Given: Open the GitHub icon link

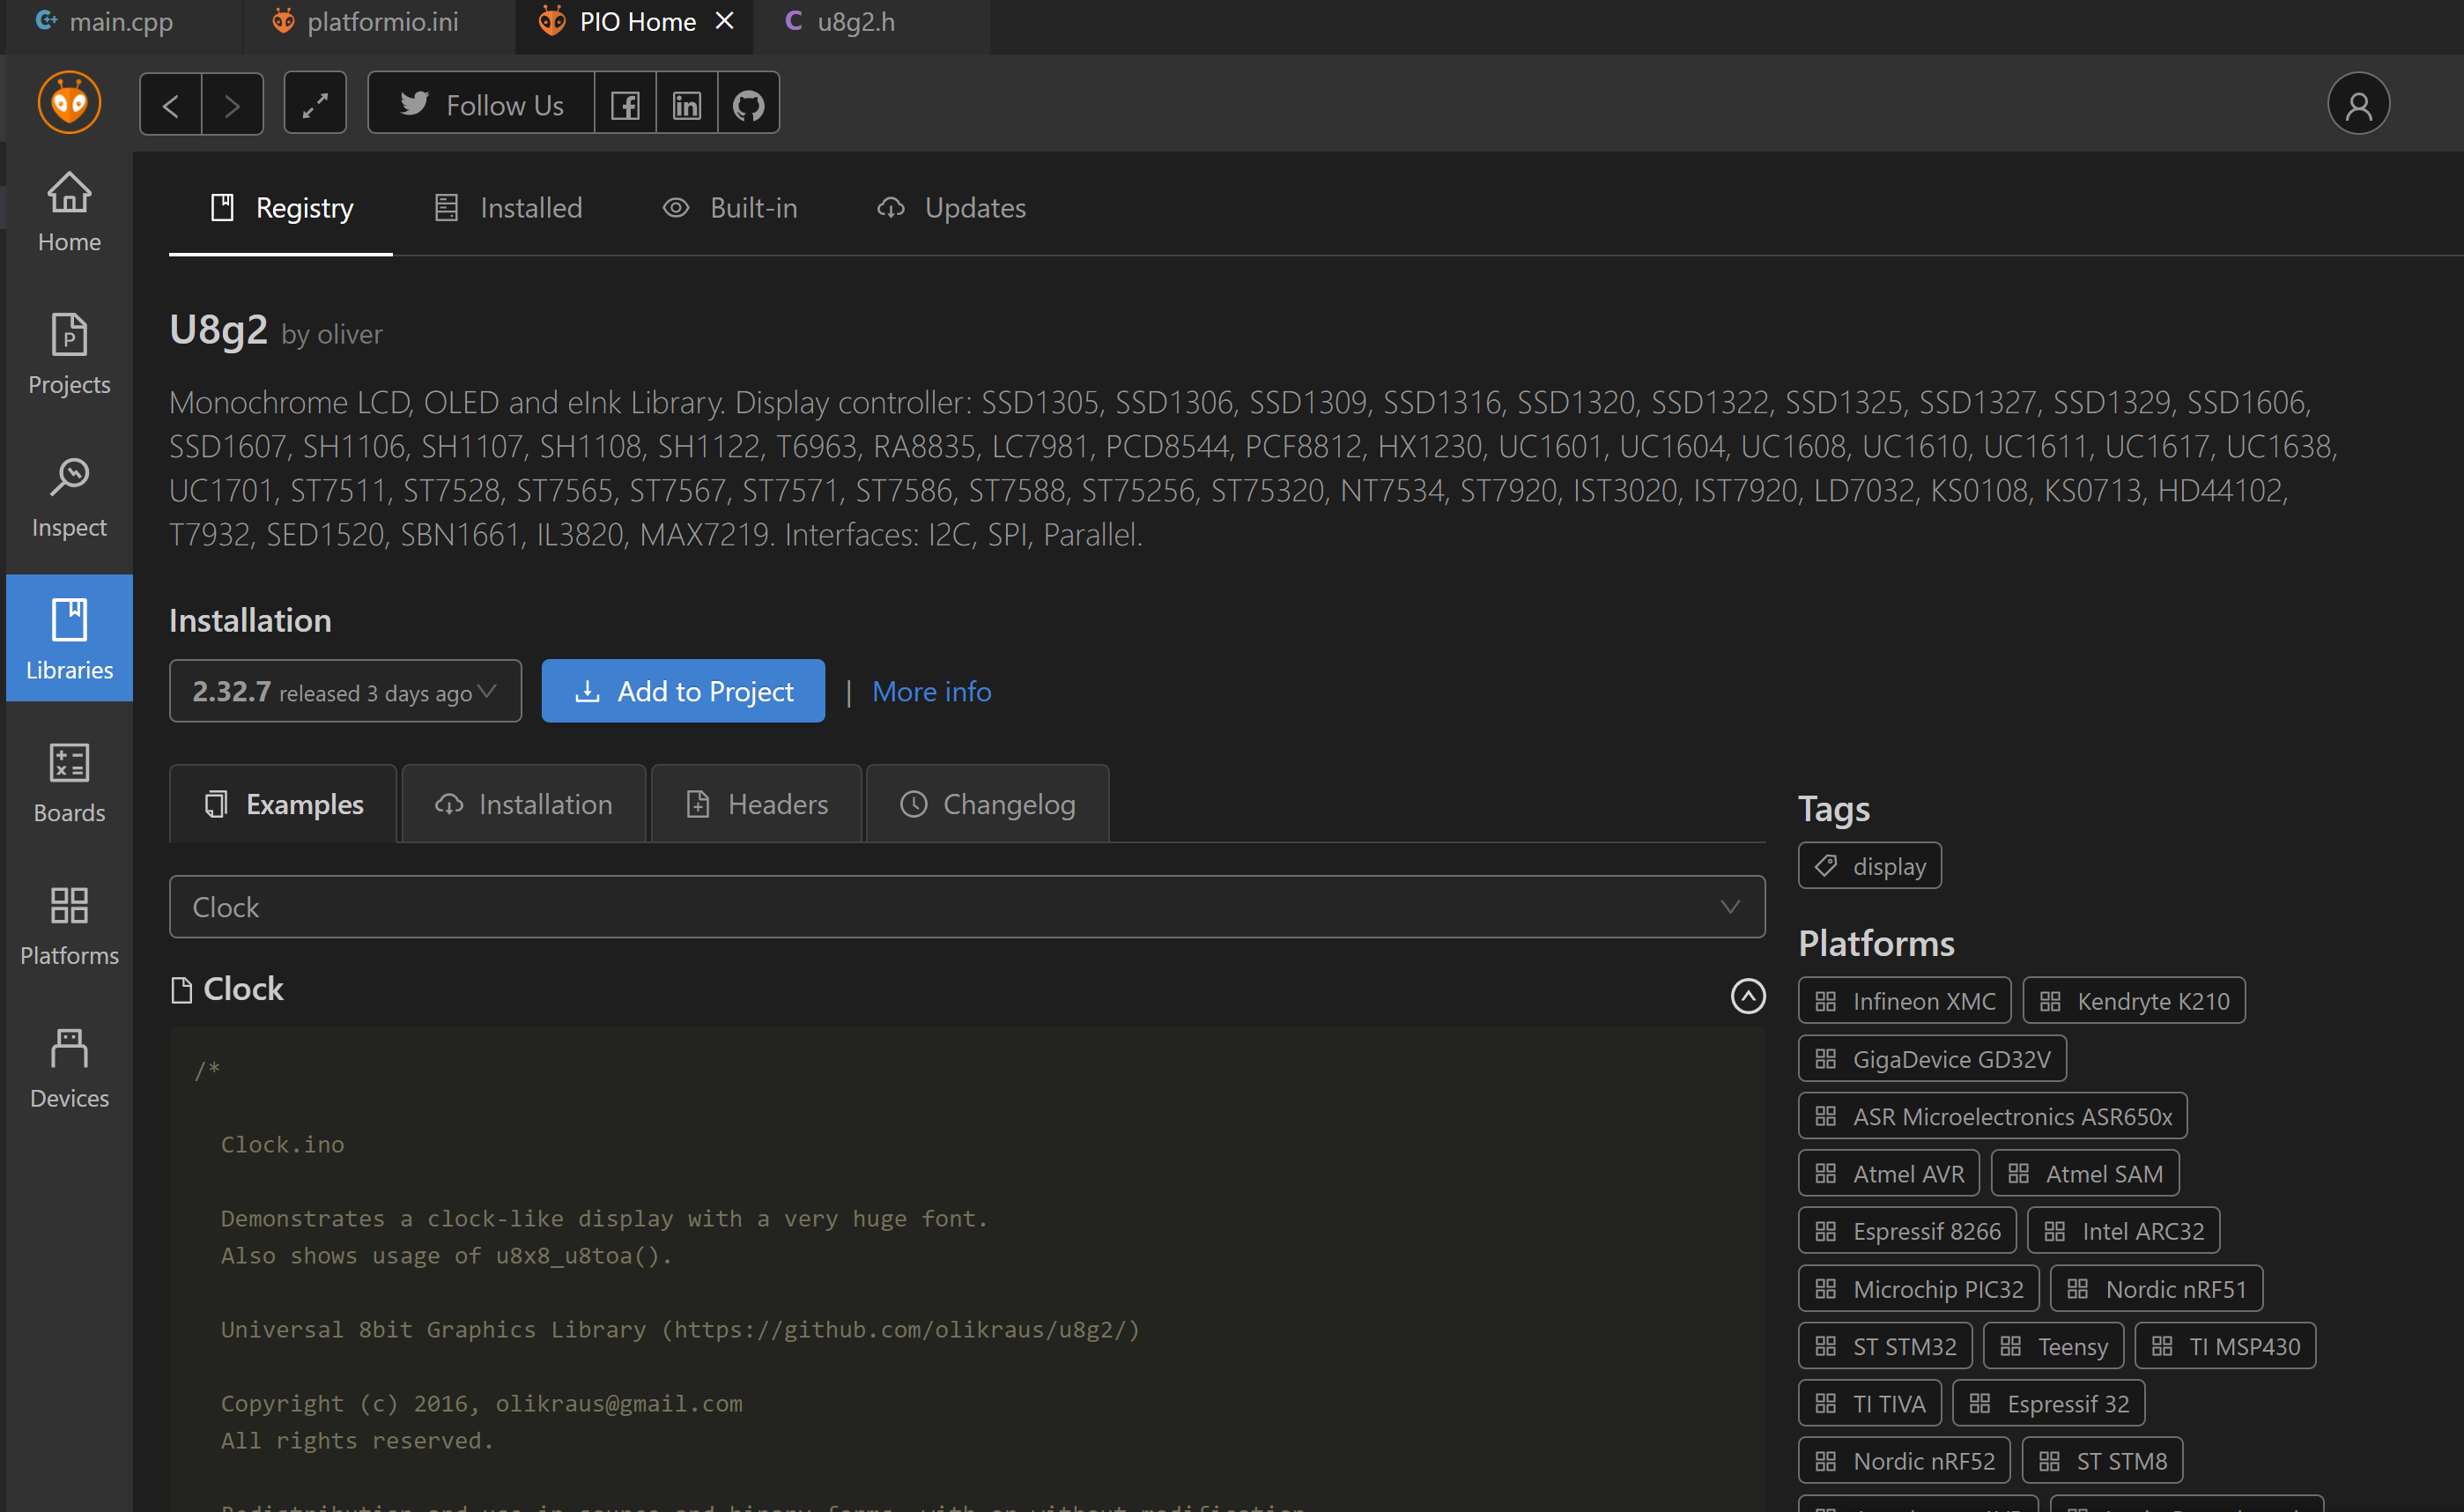Looking at the screenshot, I should pos(749,104).
